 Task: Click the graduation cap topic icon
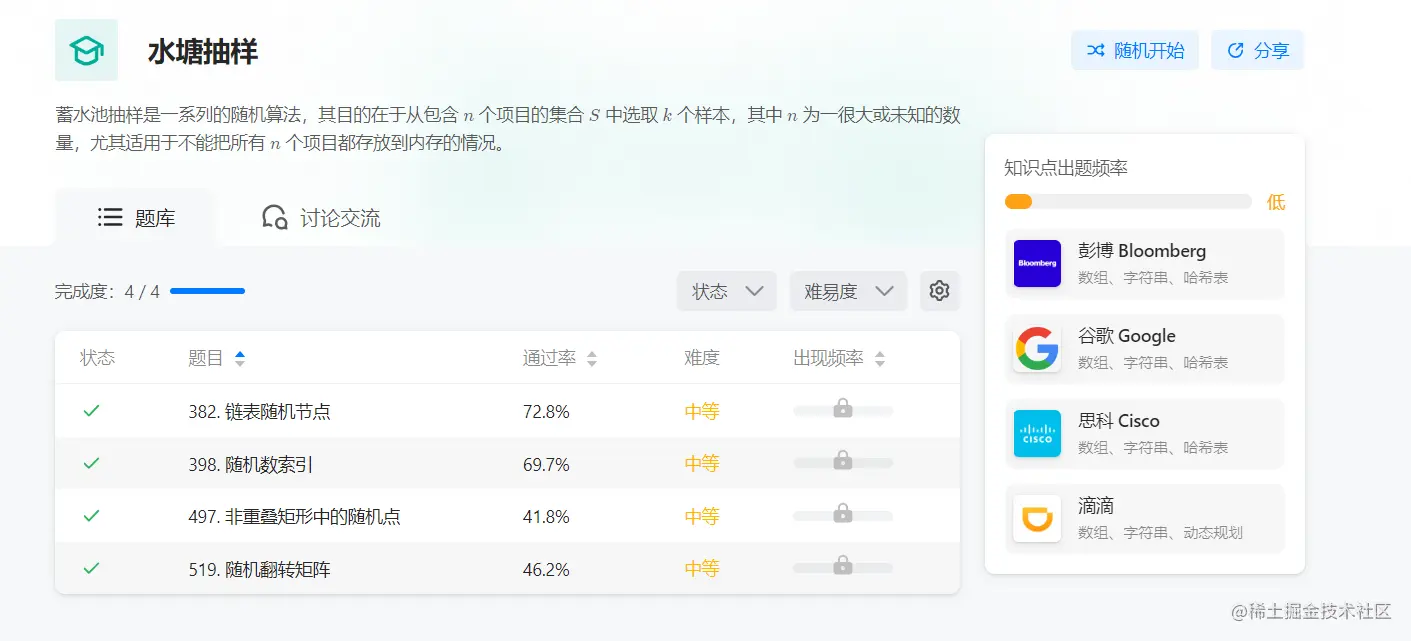[x=86, y=50]
